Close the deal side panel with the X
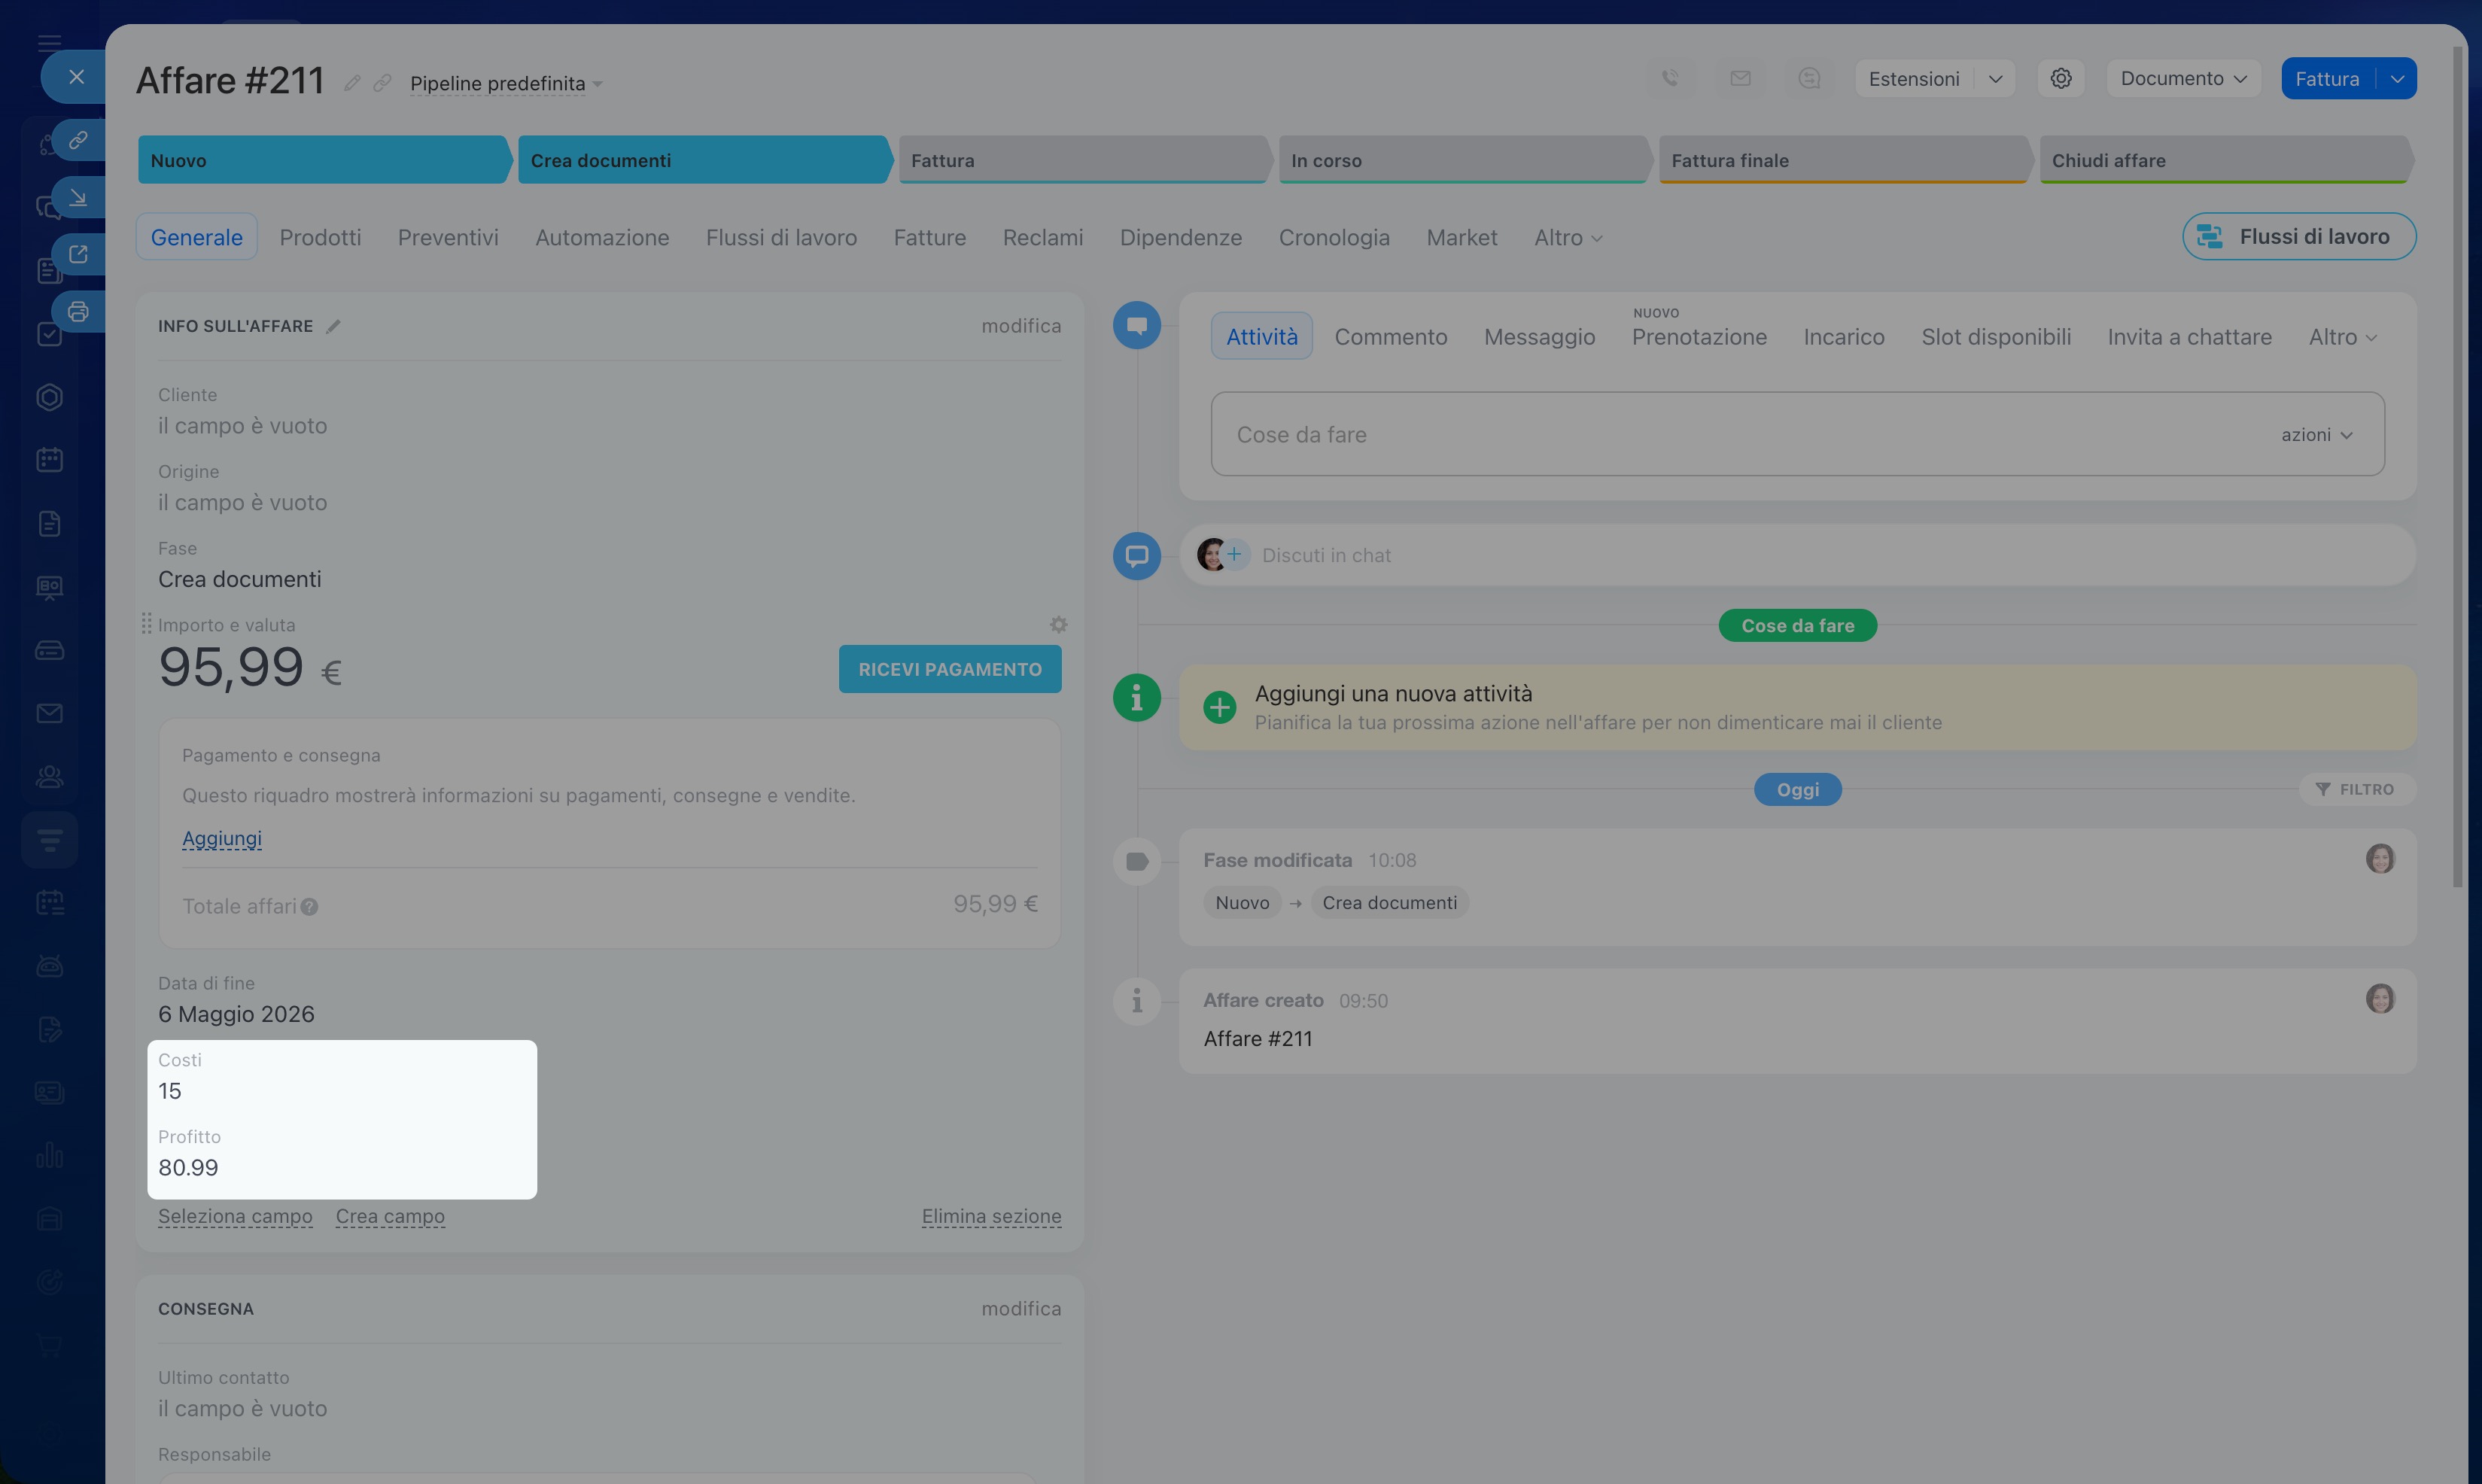The width and height of the screenshot is (2482, 1484). point(76,77)
